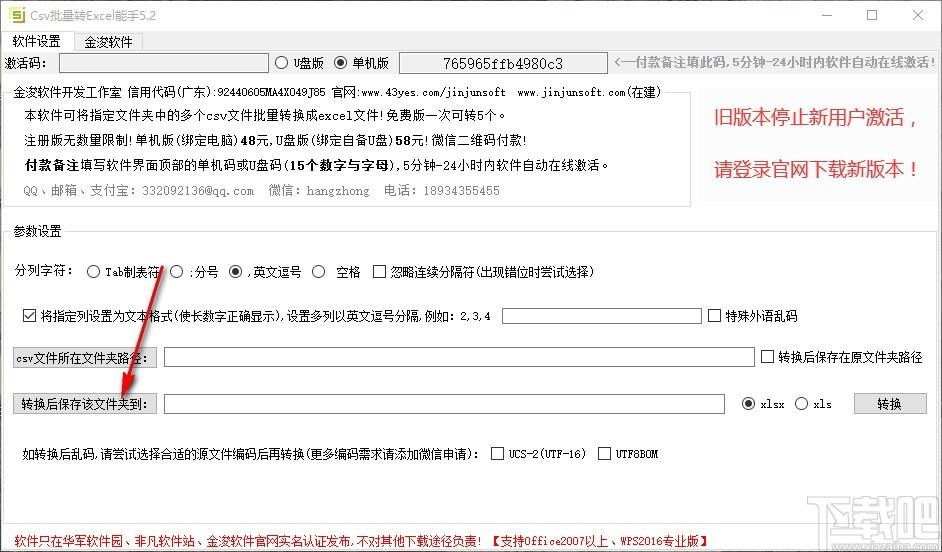Select the U盘版 radio option

click(299, 62)
